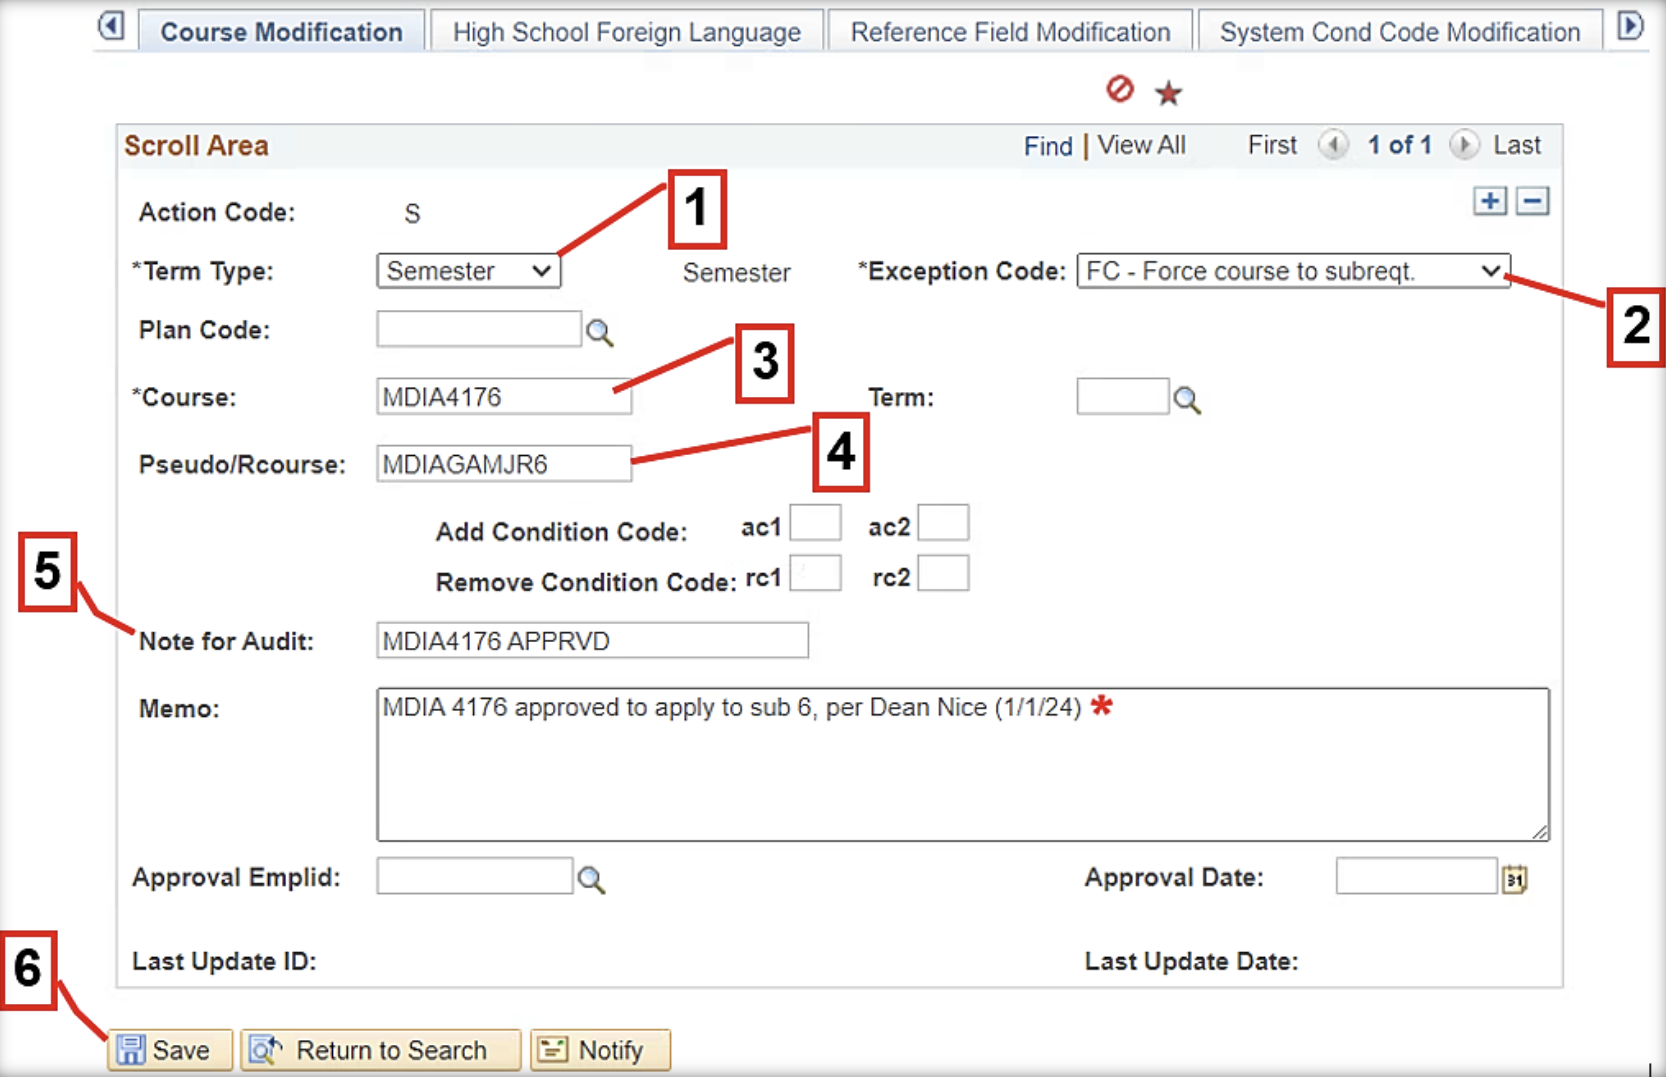The width and height of the screenshot is (1666, 1077).
Task: Delete this row with the minus icon
Action: click(1533, 200)
